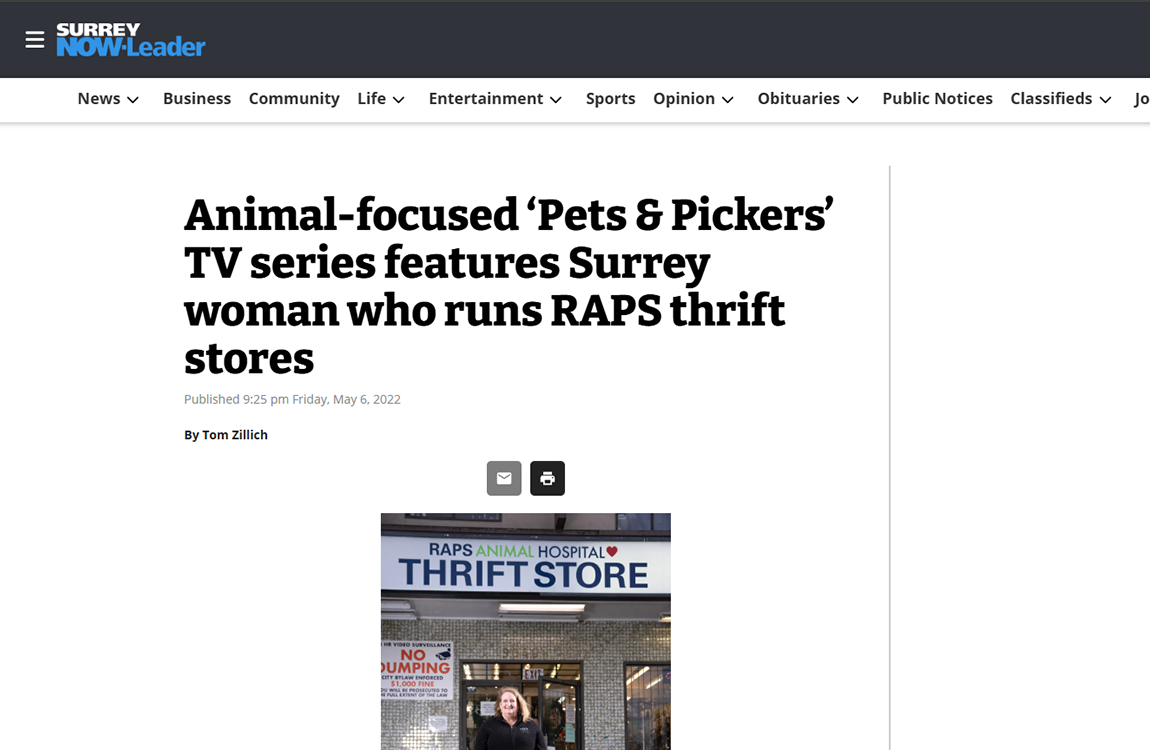This screenshot has width=1150, height=750.
Task: Open the hamburger menu icon
Action: click(x=34, y=40)
